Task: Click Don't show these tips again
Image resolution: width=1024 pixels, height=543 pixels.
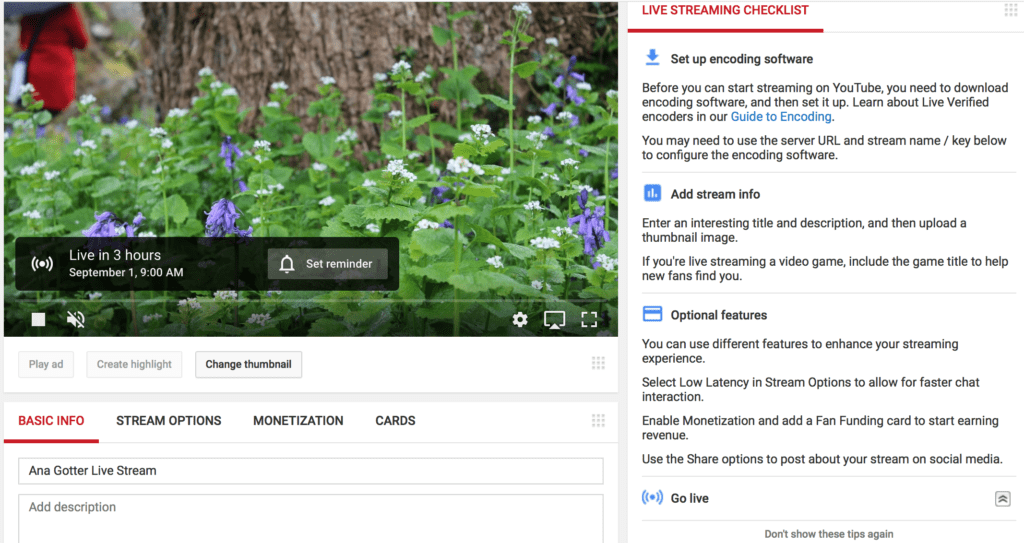Action: pos(828,534)
